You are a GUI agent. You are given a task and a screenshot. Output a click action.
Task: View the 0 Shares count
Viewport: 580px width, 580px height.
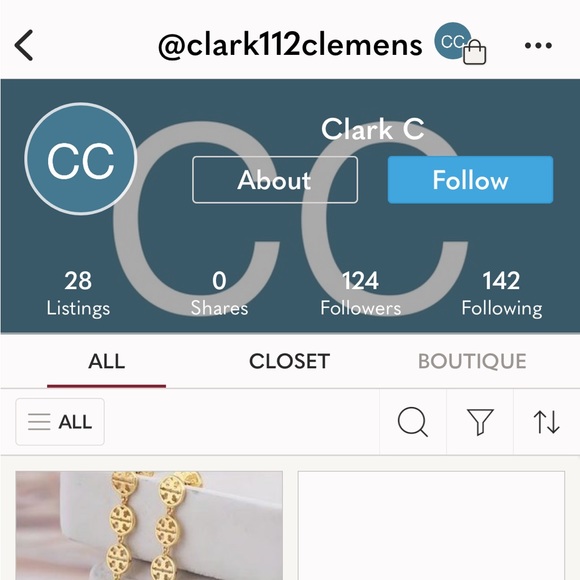click(219, 294)
